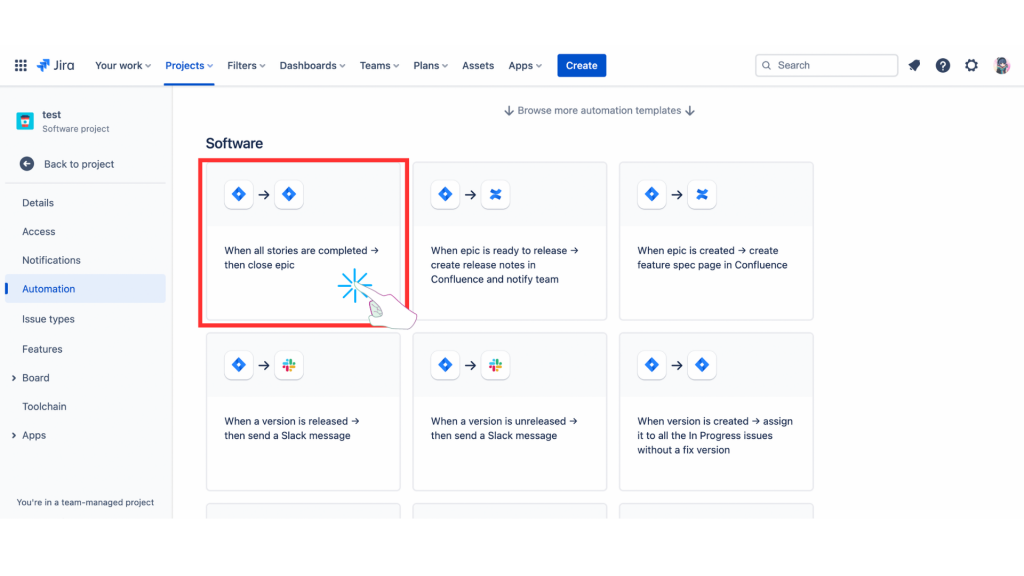Image resolution: width=1024 pixels, height=576 pixels.
Task: Click the Jira logo
Action: click(x=56, y=65)
